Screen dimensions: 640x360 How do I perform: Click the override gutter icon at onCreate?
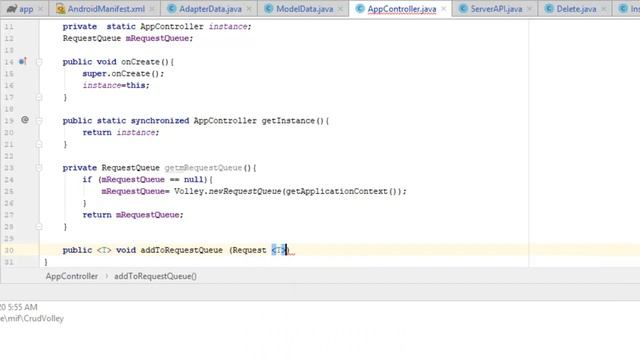tap(23, 62)
